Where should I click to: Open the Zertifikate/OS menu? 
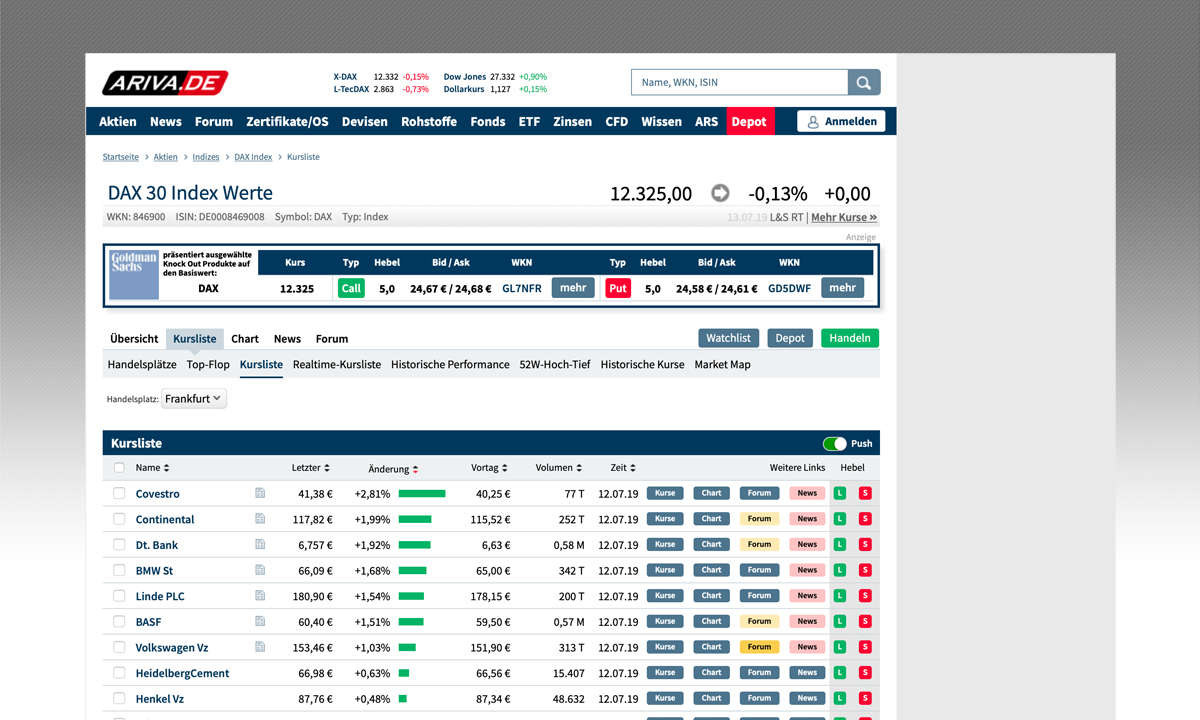tap(287, 121)
